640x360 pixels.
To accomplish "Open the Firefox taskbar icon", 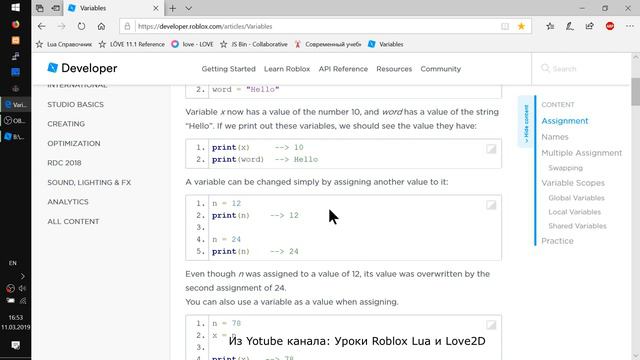I will click(16, 24).
